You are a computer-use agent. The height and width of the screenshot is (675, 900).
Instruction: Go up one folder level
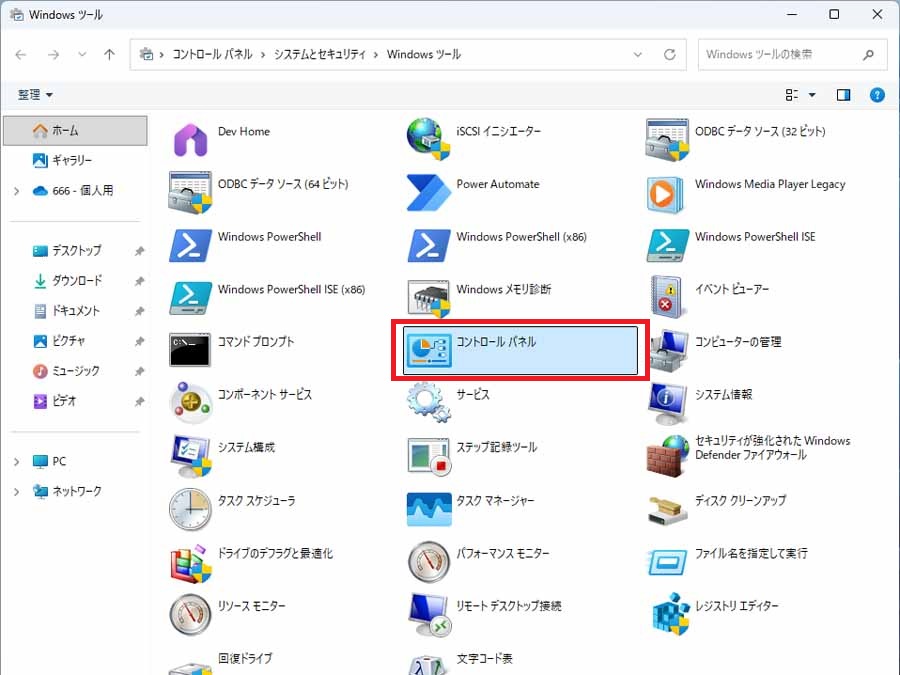109,55
